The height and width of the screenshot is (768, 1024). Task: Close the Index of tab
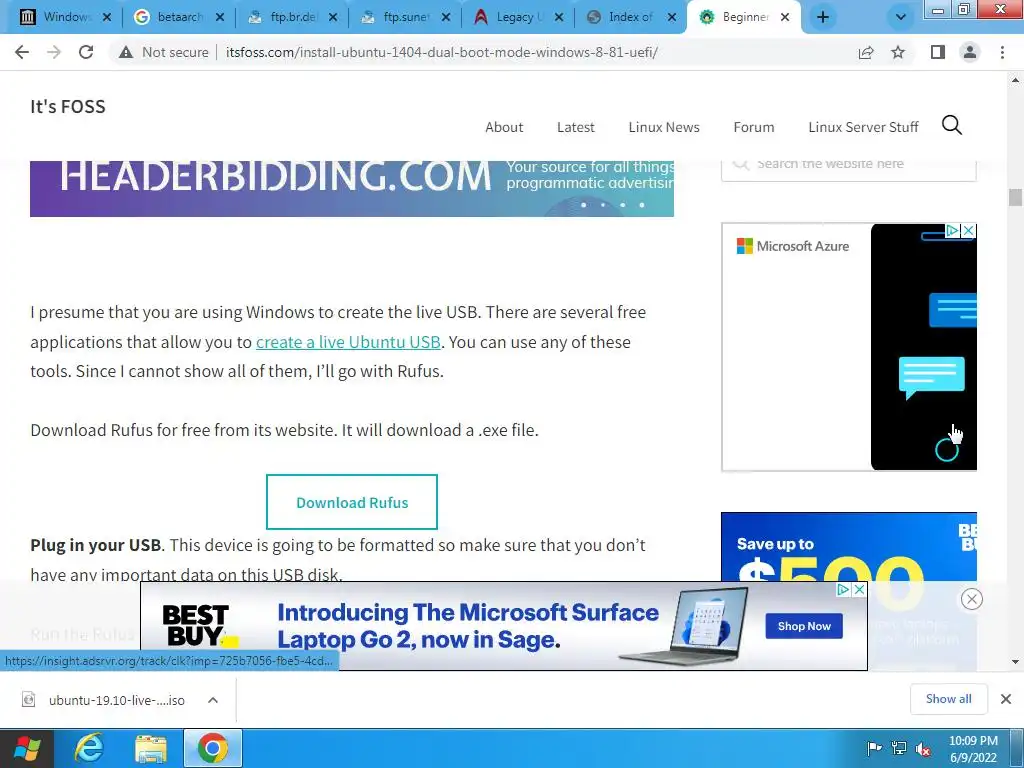672,18
